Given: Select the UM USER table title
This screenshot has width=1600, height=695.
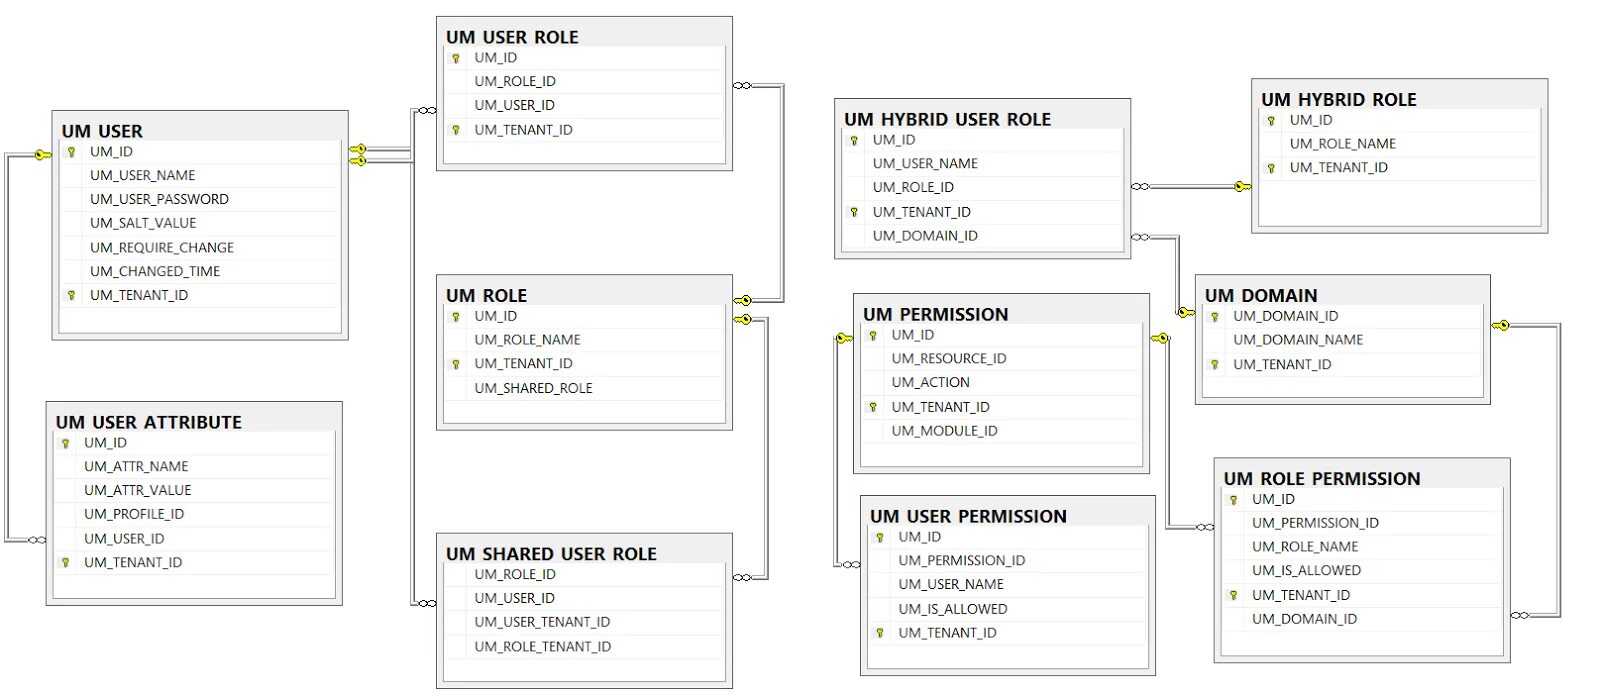Looking at the screenshot, I should 102,131.
